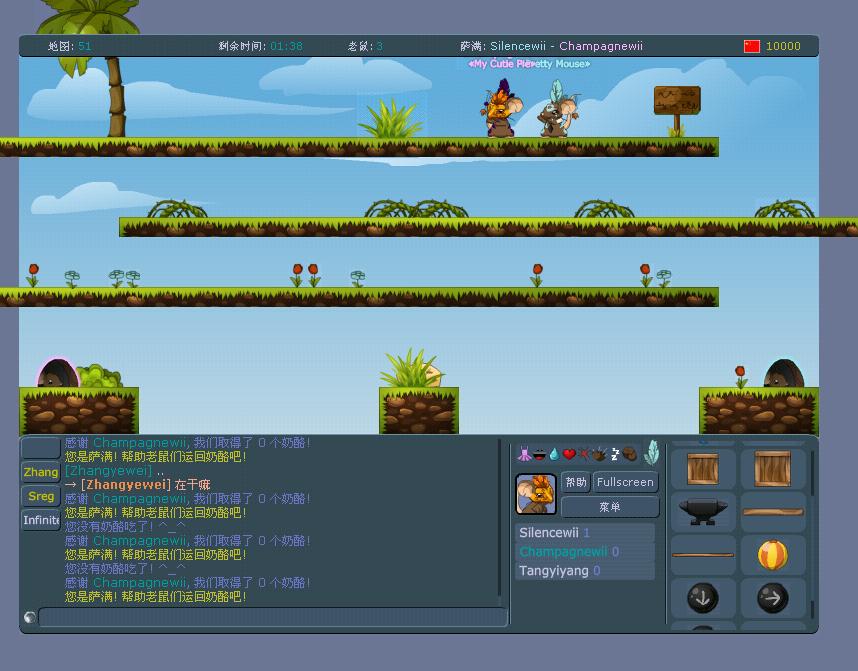Open the player avatar portrait

click(x=536, y=494)
